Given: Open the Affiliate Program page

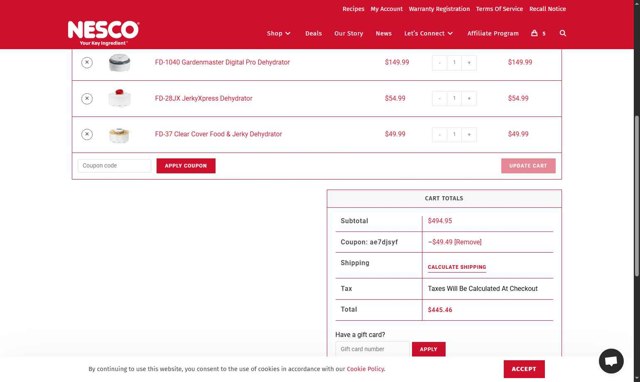Looking at the screenshot, I should point(493,33).
